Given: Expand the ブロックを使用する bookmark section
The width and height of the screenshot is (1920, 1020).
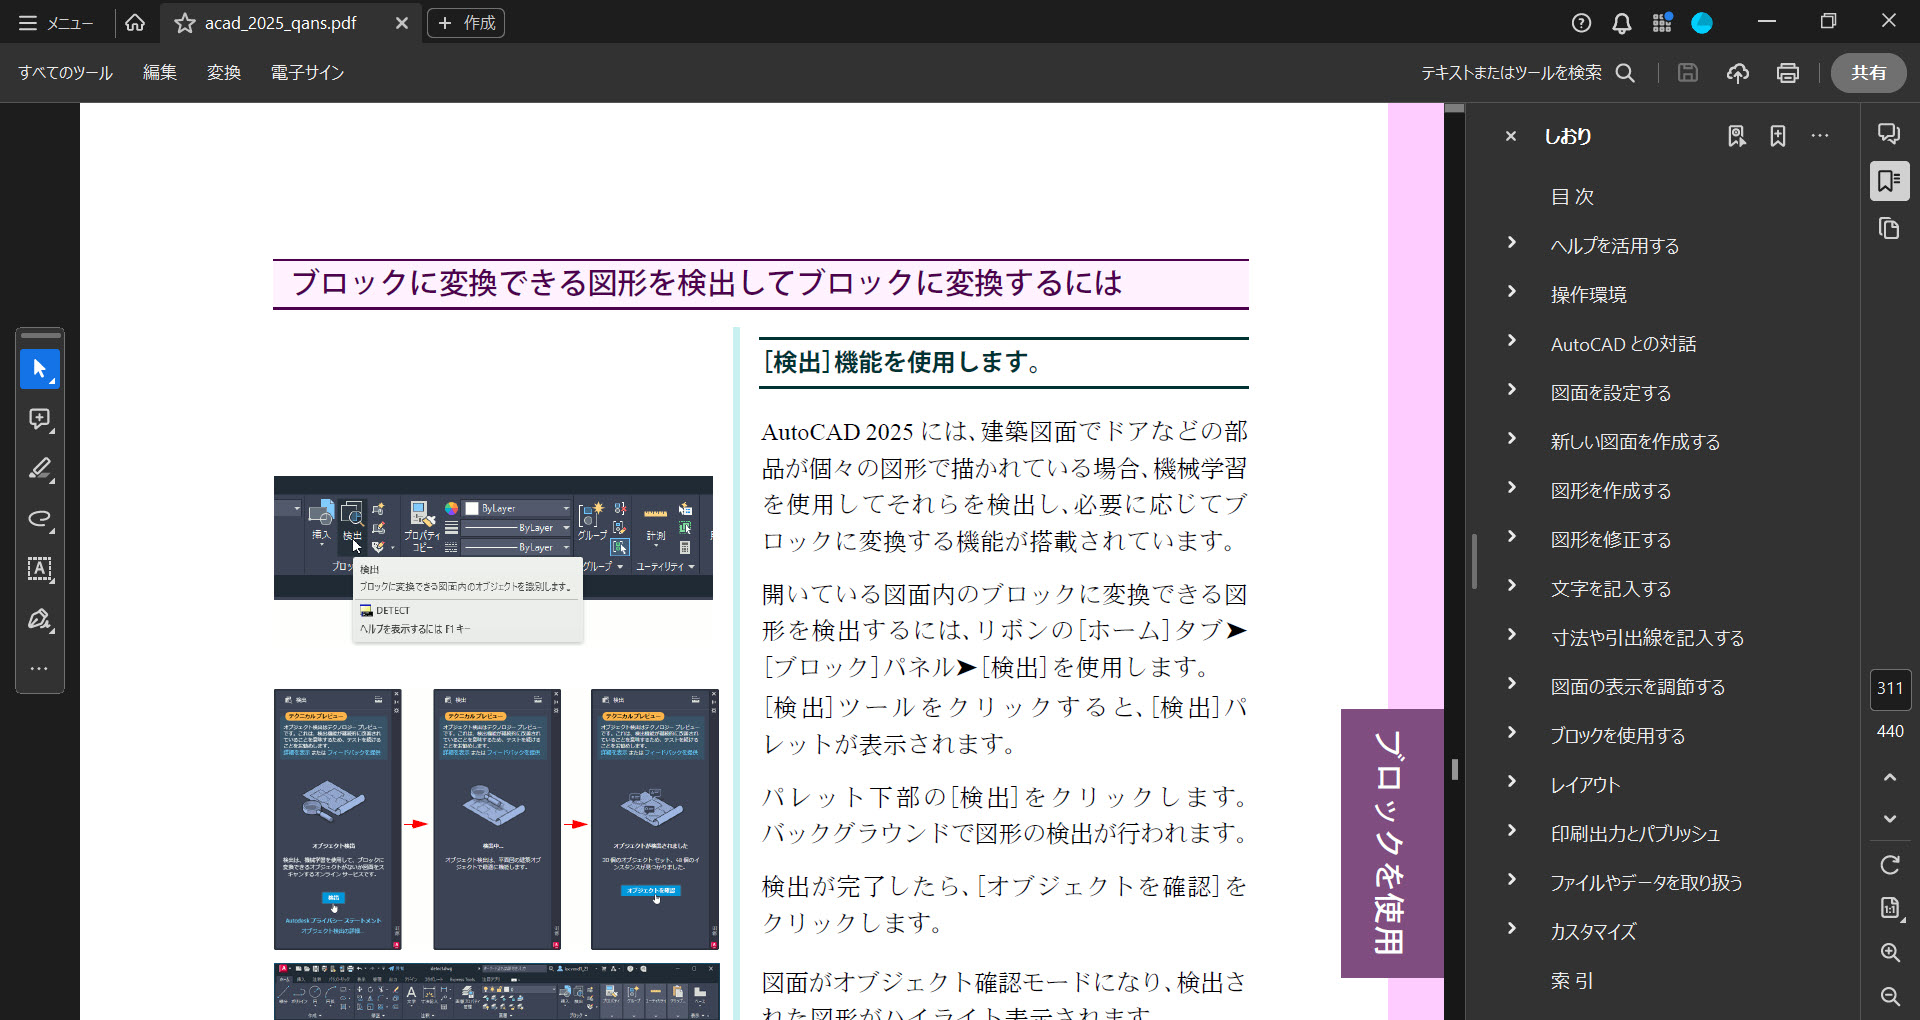Looking at the screenshot, I should [1511, 735].
